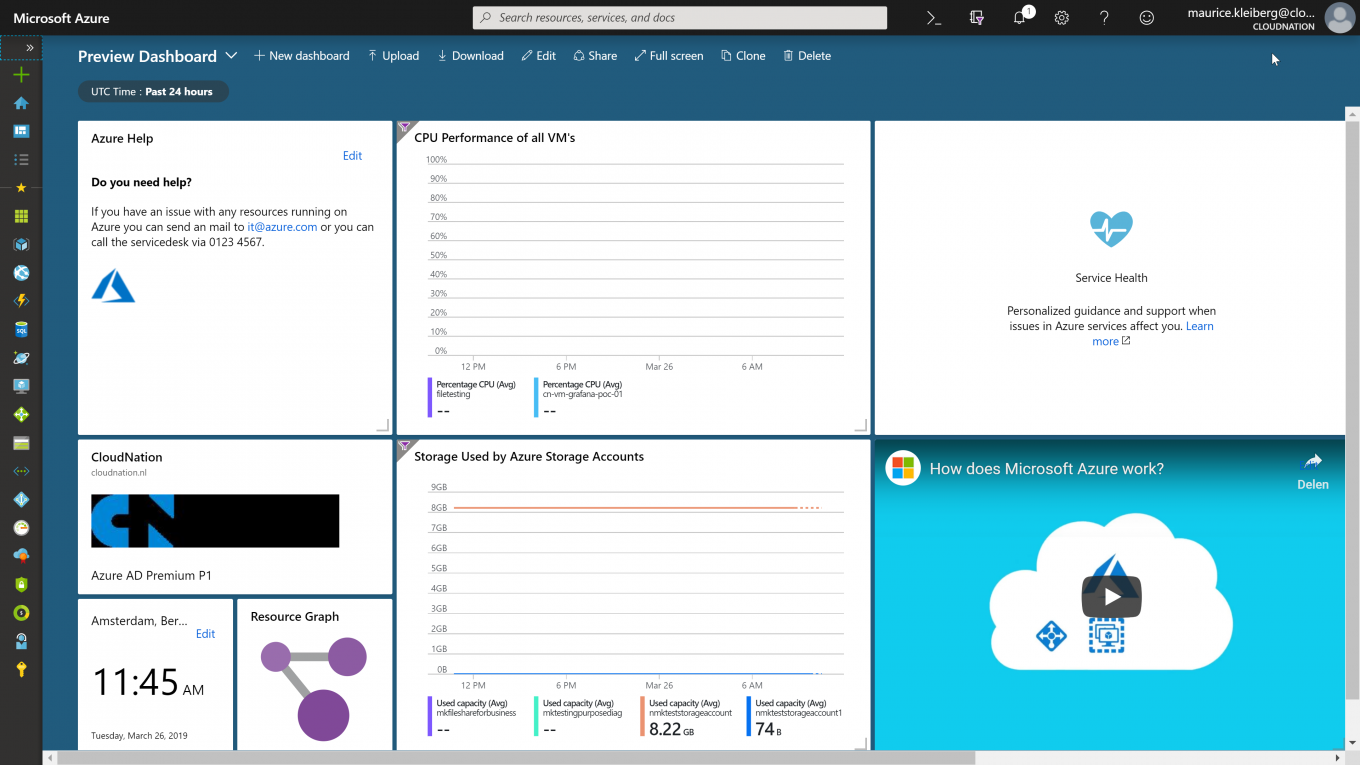Click the Key Vault key icon in sidebar

[21, 668]
